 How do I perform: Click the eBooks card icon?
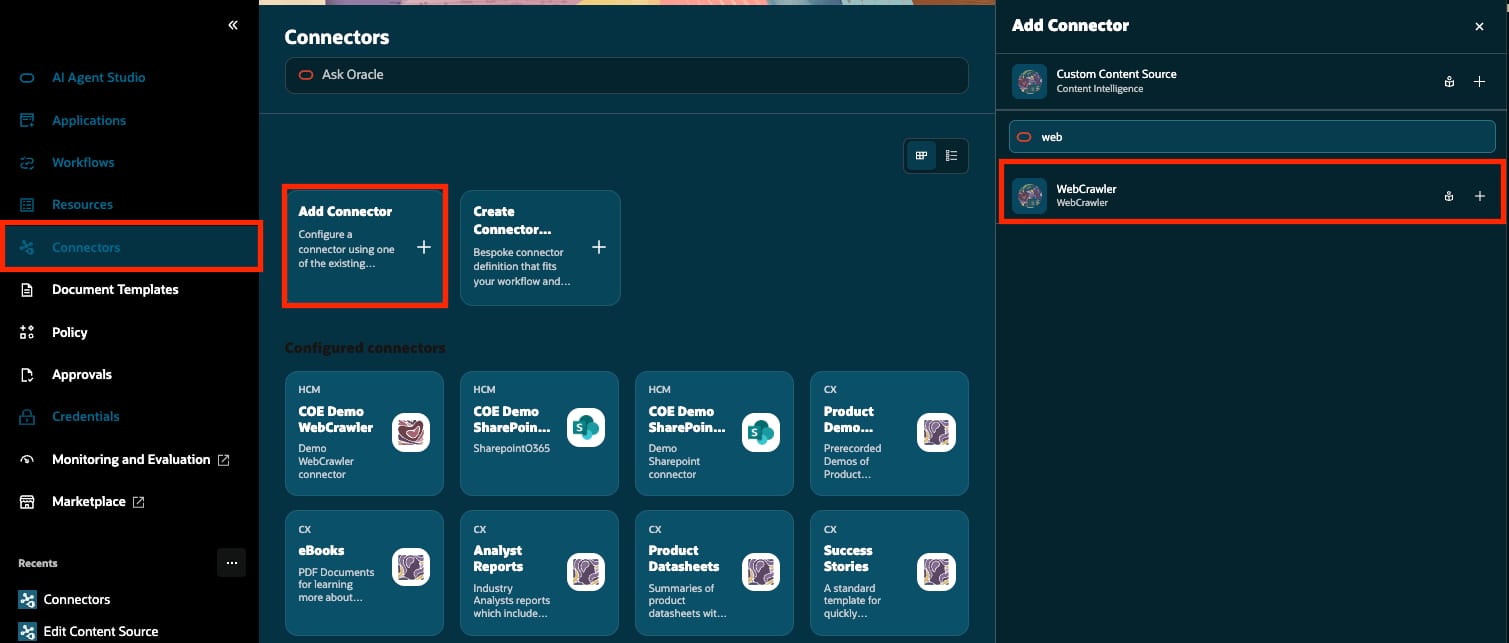tap(411, 567)
